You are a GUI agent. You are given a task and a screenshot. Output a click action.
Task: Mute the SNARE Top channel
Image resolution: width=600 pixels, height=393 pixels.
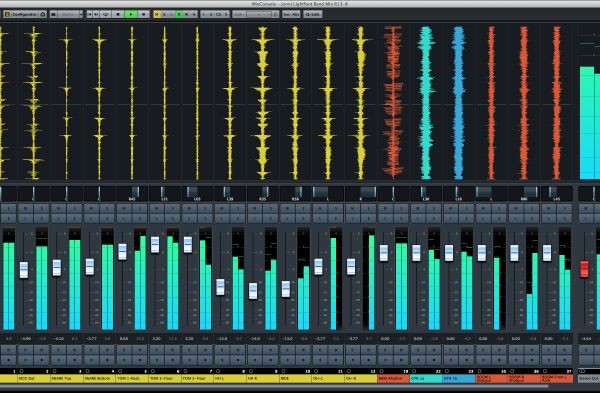pos(58,209)
